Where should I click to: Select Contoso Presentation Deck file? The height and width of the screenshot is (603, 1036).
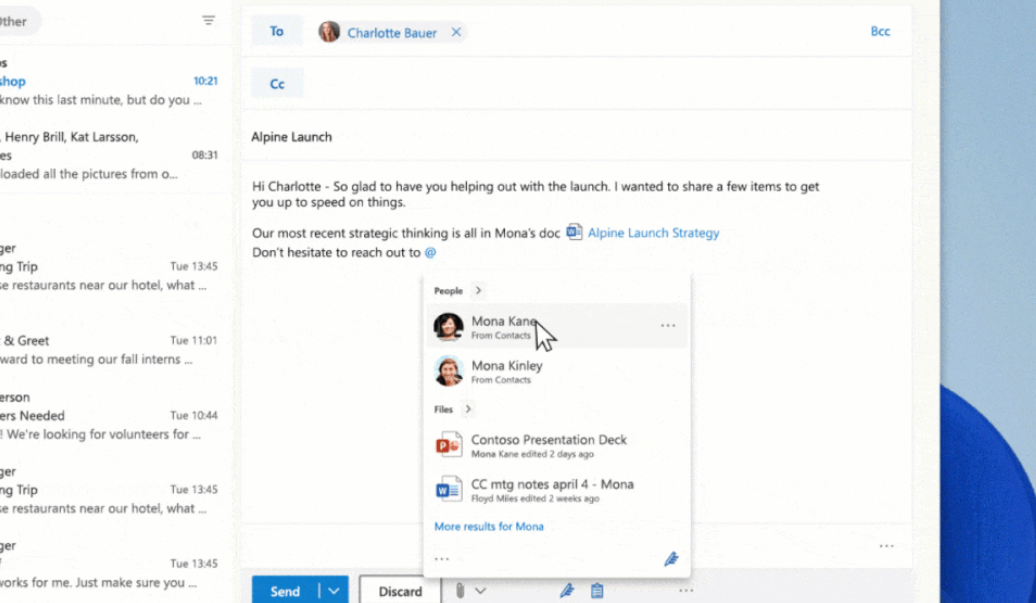556,446
